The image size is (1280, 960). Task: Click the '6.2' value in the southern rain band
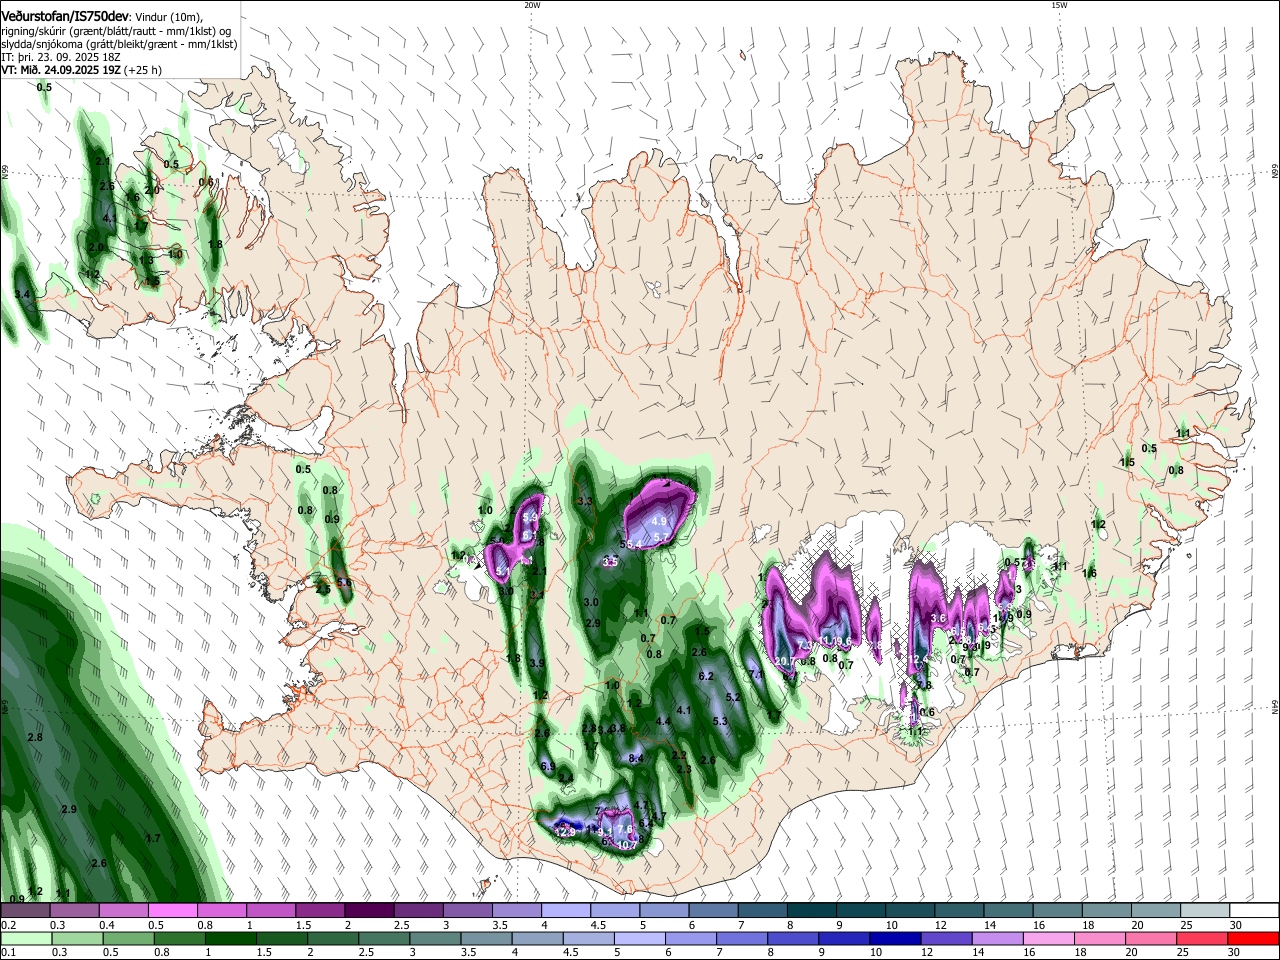(706, 676)
